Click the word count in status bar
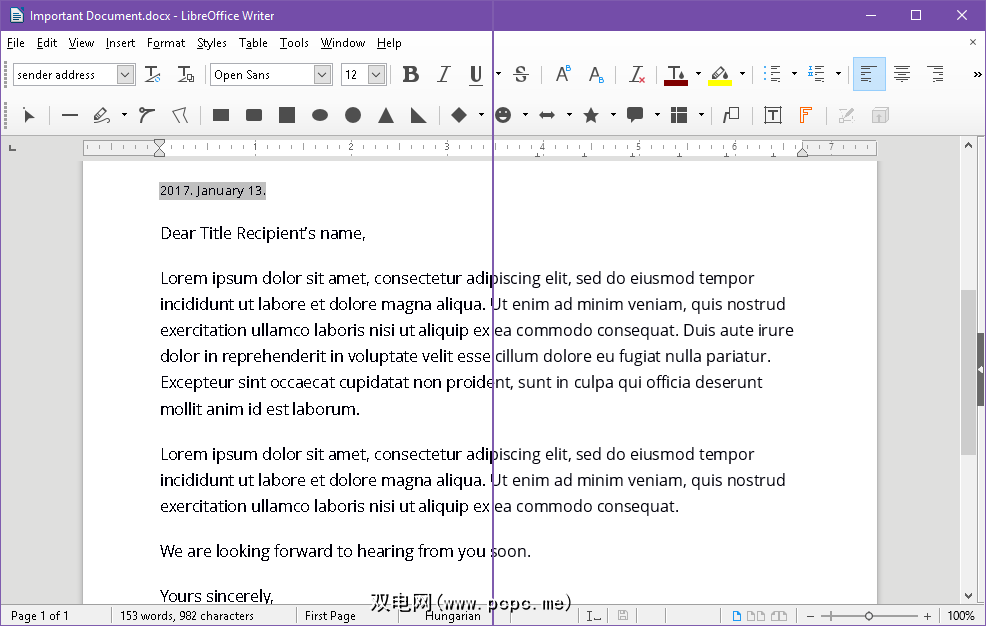The width and height of the screenshot is (986, 626). [187, 616]
